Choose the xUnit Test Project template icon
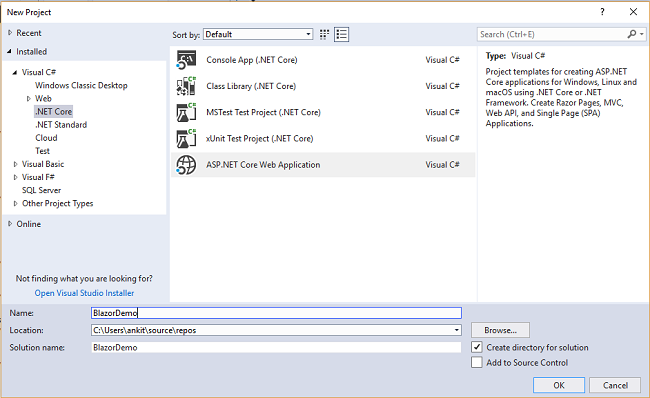Screen dimensions: 650x398 coord(186,138)
